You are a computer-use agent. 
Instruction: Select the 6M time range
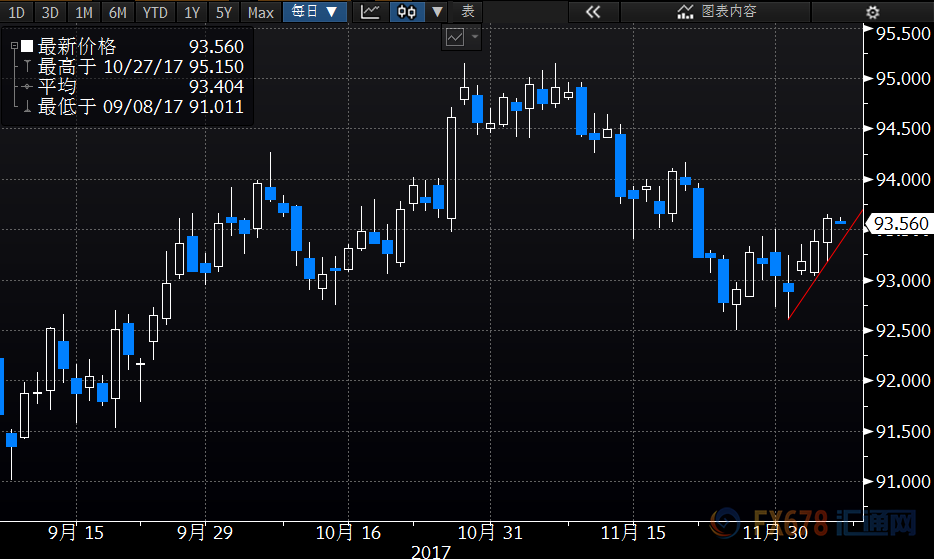[118, 12]
